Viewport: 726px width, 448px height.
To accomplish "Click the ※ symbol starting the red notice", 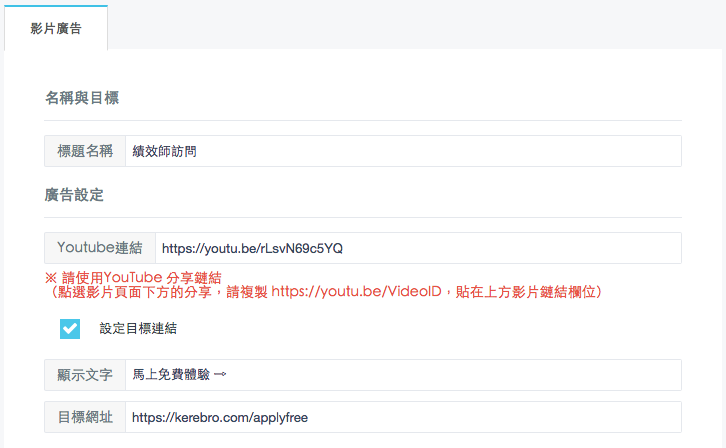I will click(51, 277).
